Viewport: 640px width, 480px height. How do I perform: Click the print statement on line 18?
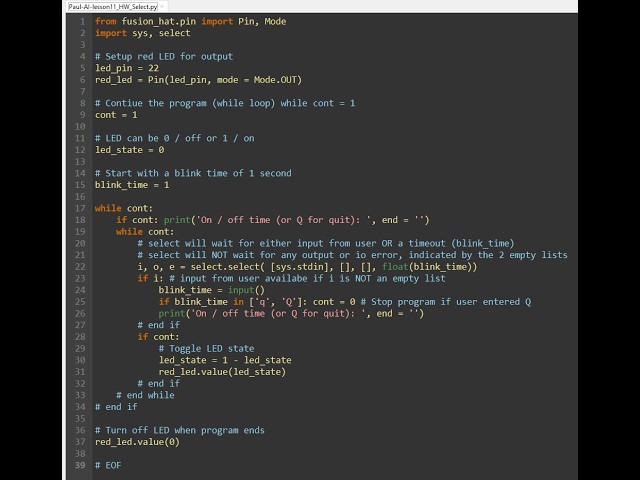click(296, 220)
